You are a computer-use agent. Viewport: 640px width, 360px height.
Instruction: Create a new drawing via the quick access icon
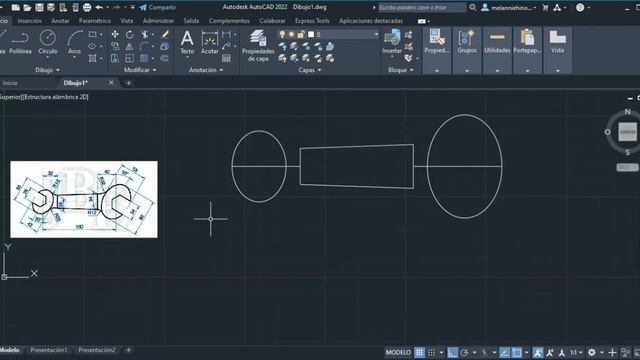pos(16,7)
